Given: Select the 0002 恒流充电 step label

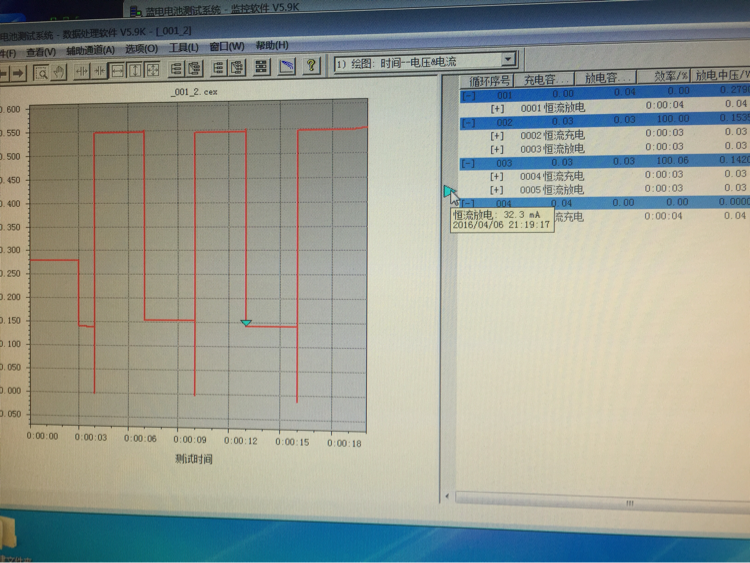Looking at the screenshot, I should pyautogui.click(x=552, y=135).
